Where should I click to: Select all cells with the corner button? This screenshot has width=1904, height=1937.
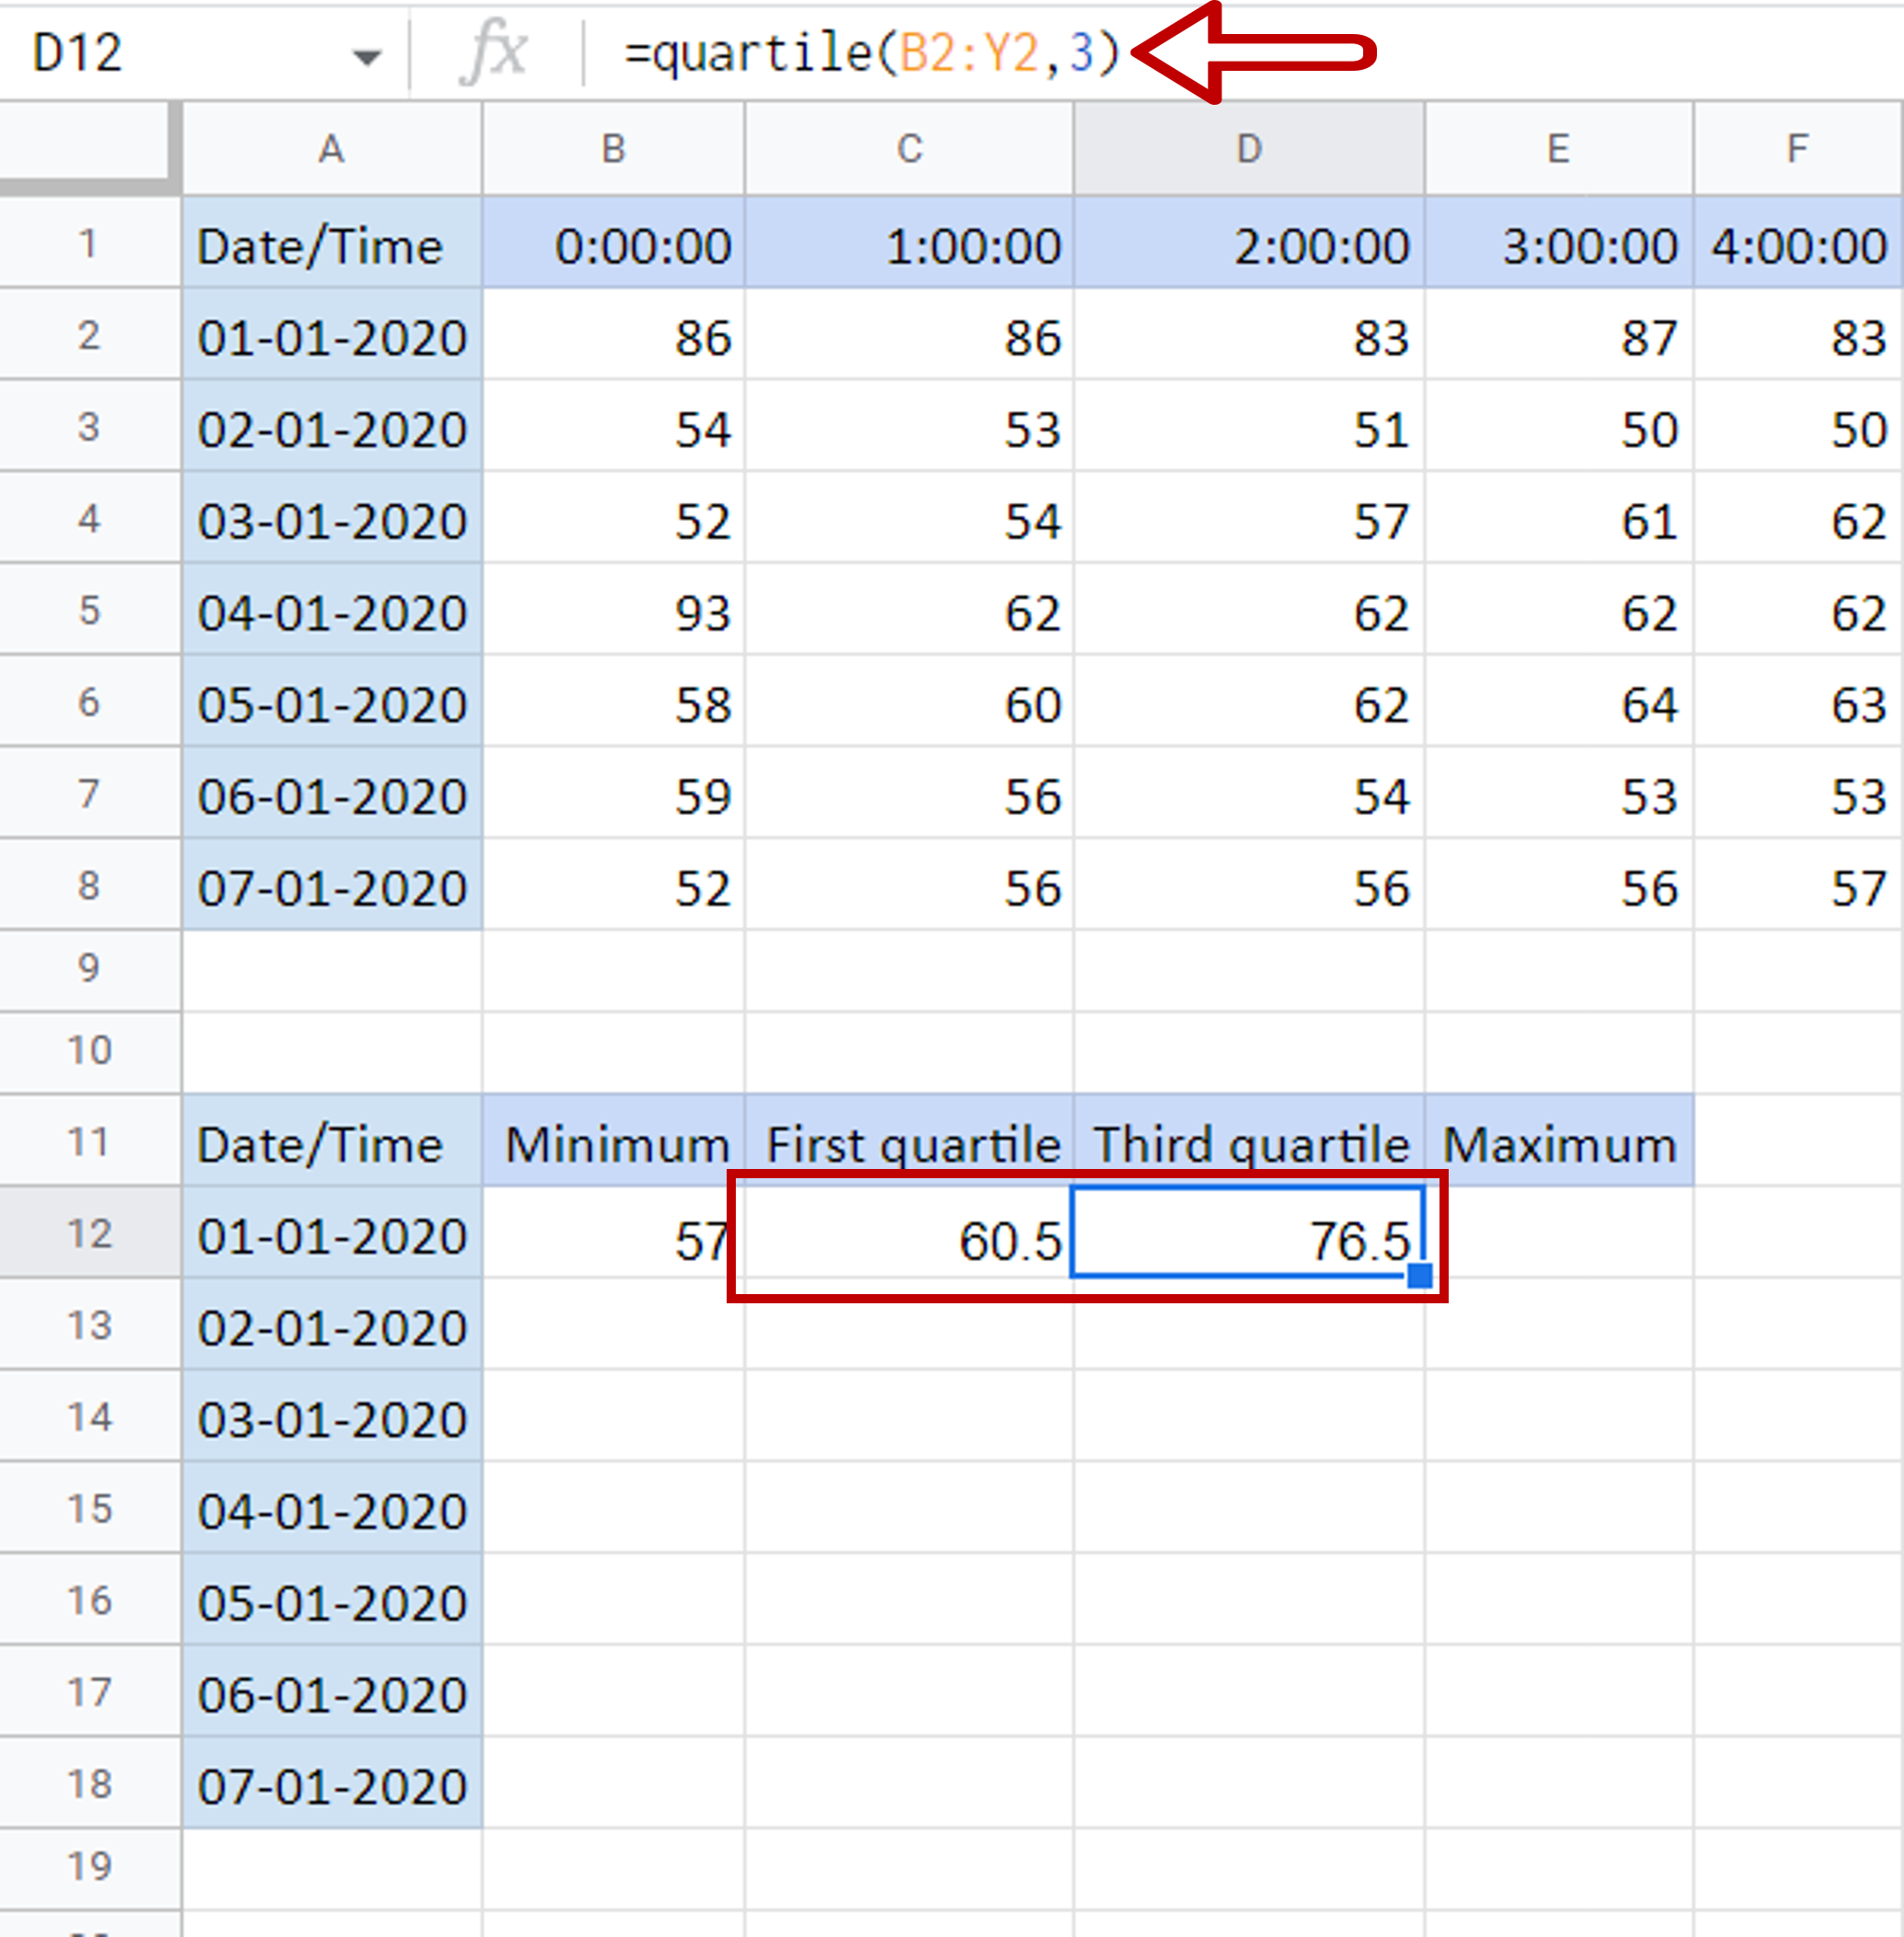point(90,147)
